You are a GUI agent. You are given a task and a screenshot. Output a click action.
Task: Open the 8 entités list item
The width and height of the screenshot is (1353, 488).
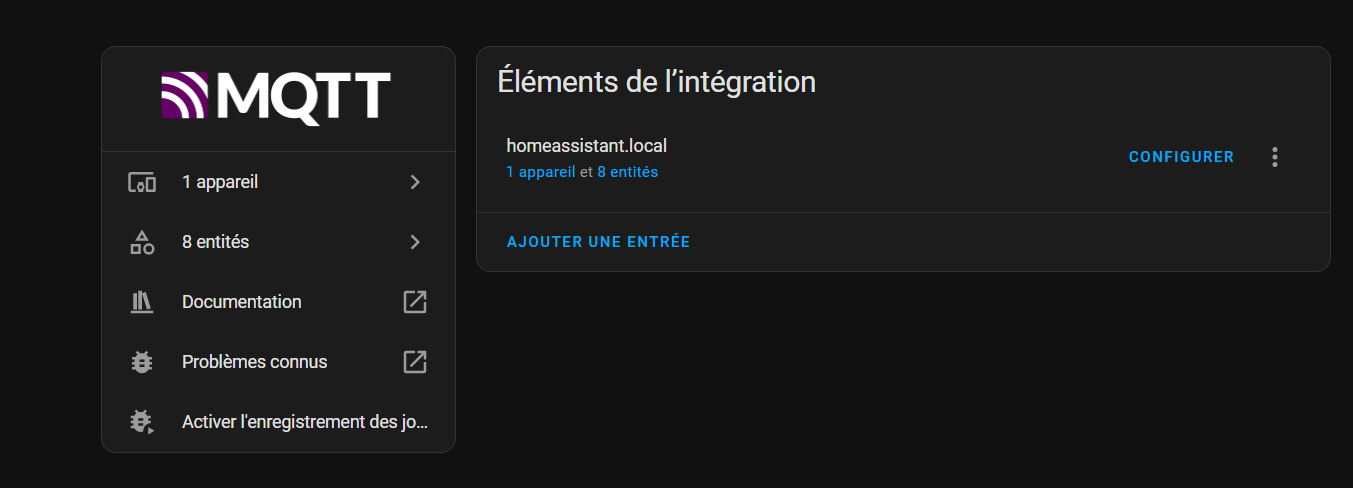pyautogui.click(x=278, y=242)
